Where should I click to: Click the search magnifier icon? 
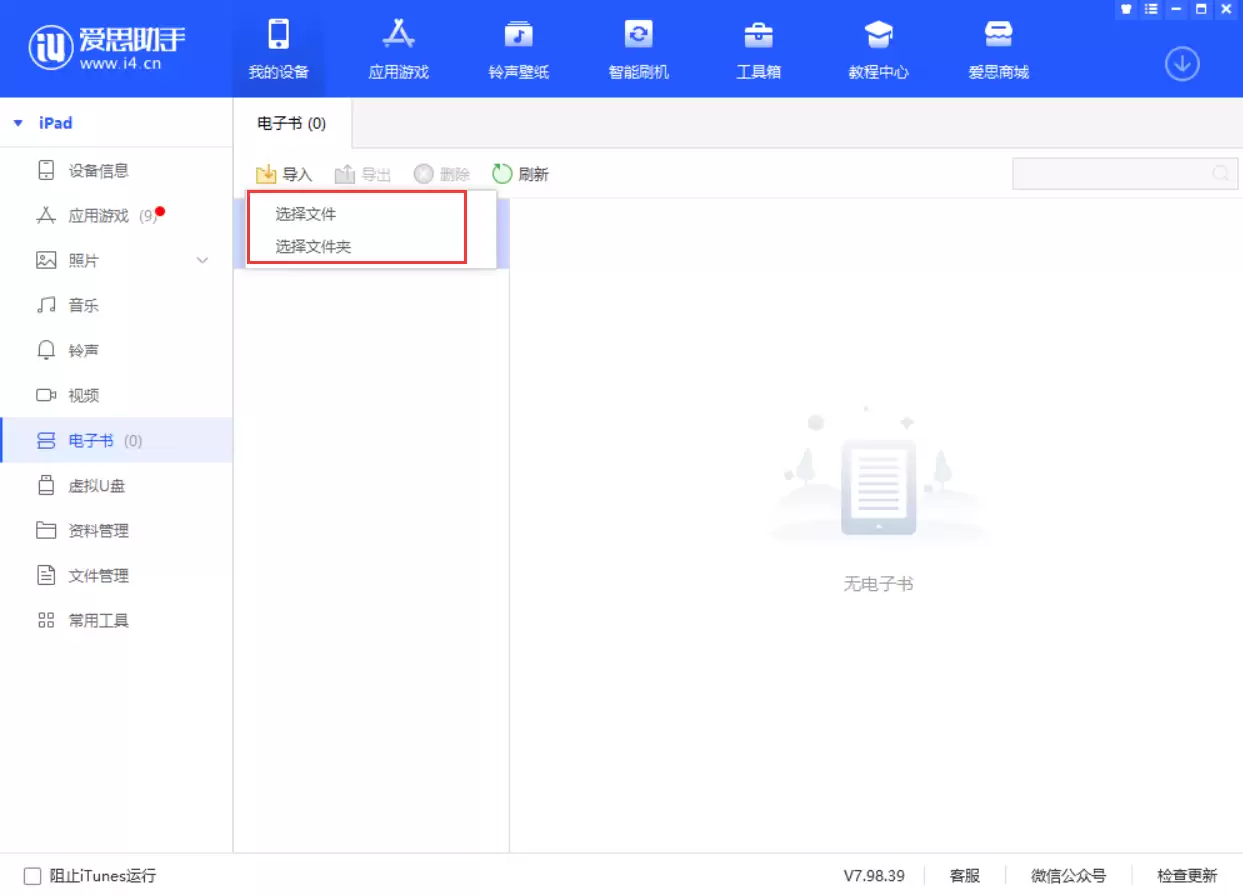tap(1221, 174)
